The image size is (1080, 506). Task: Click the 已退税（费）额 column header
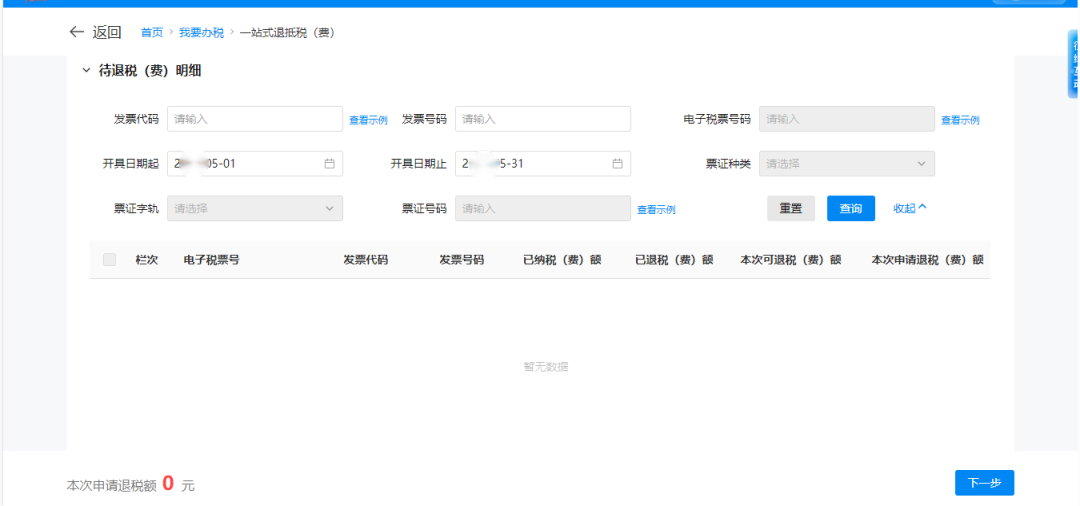674,260
